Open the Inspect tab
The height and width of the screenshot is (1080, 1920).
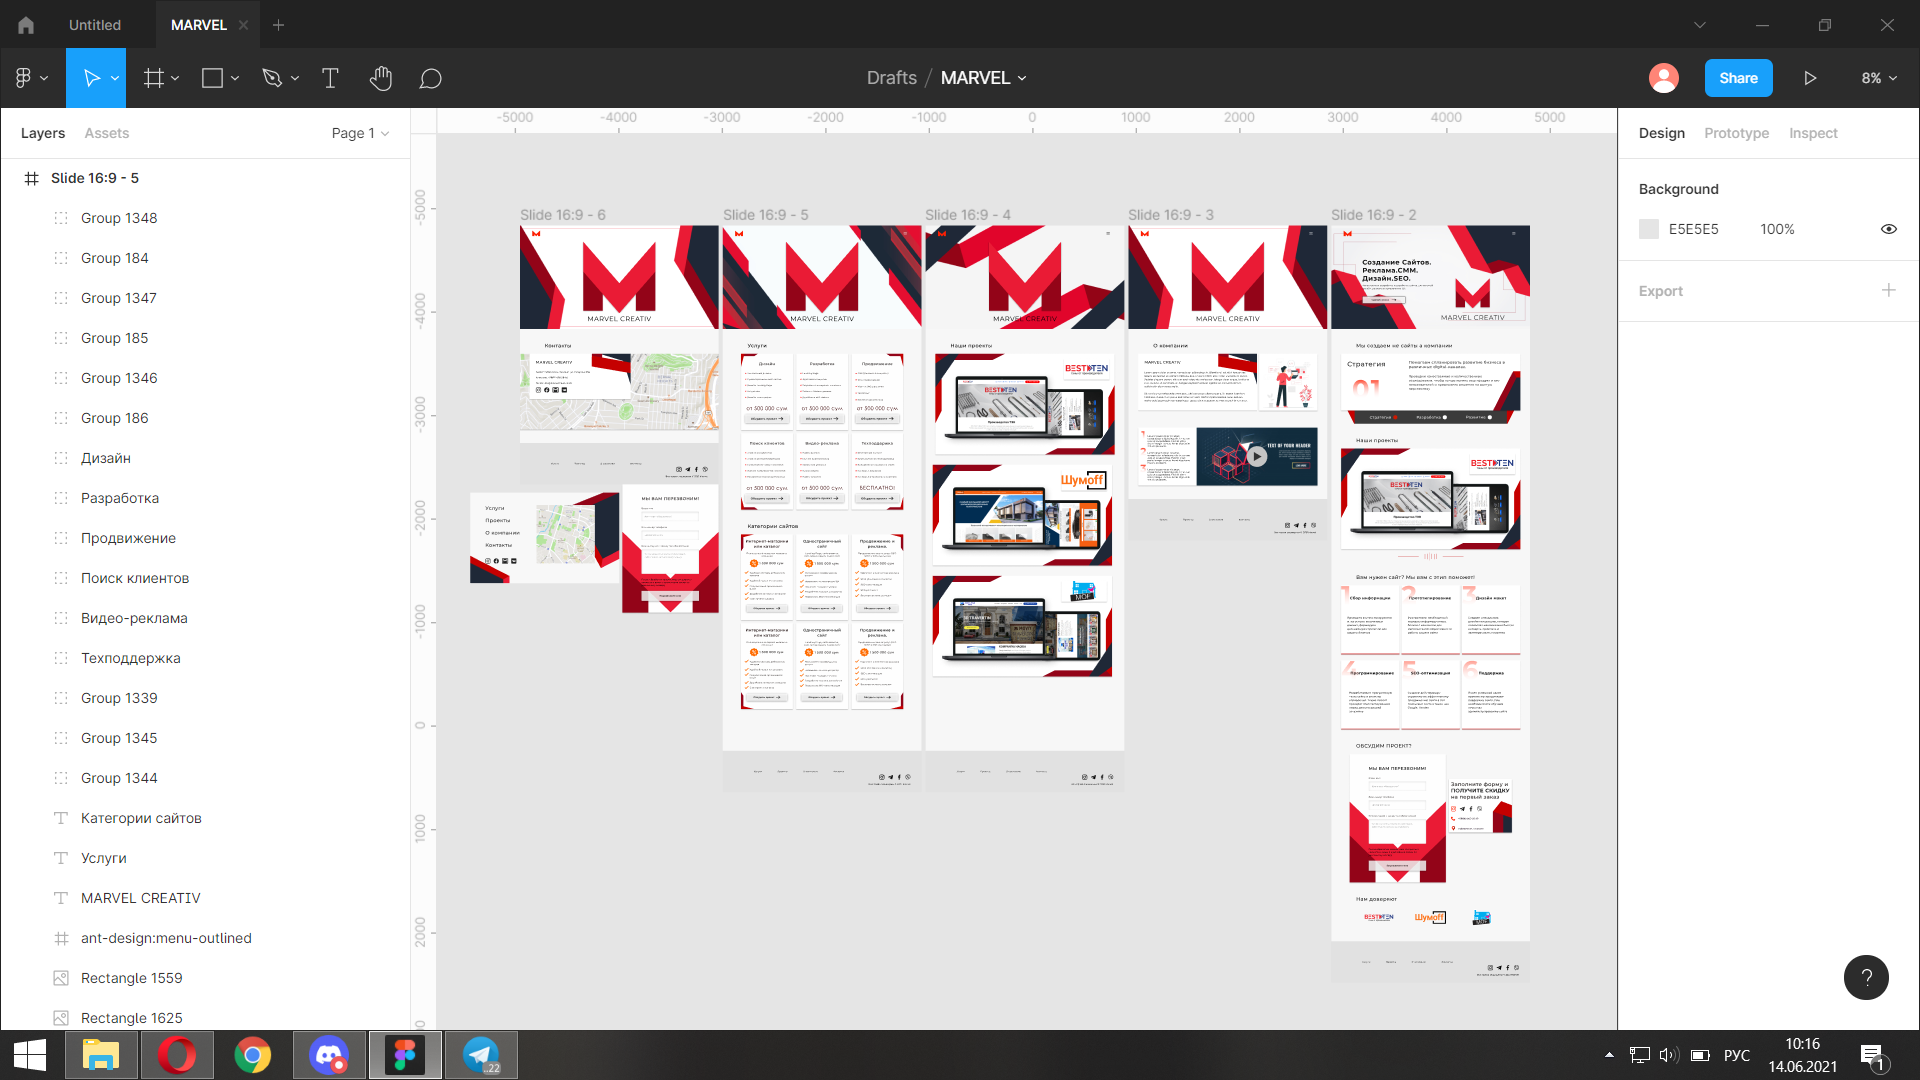coord(1813,133)
